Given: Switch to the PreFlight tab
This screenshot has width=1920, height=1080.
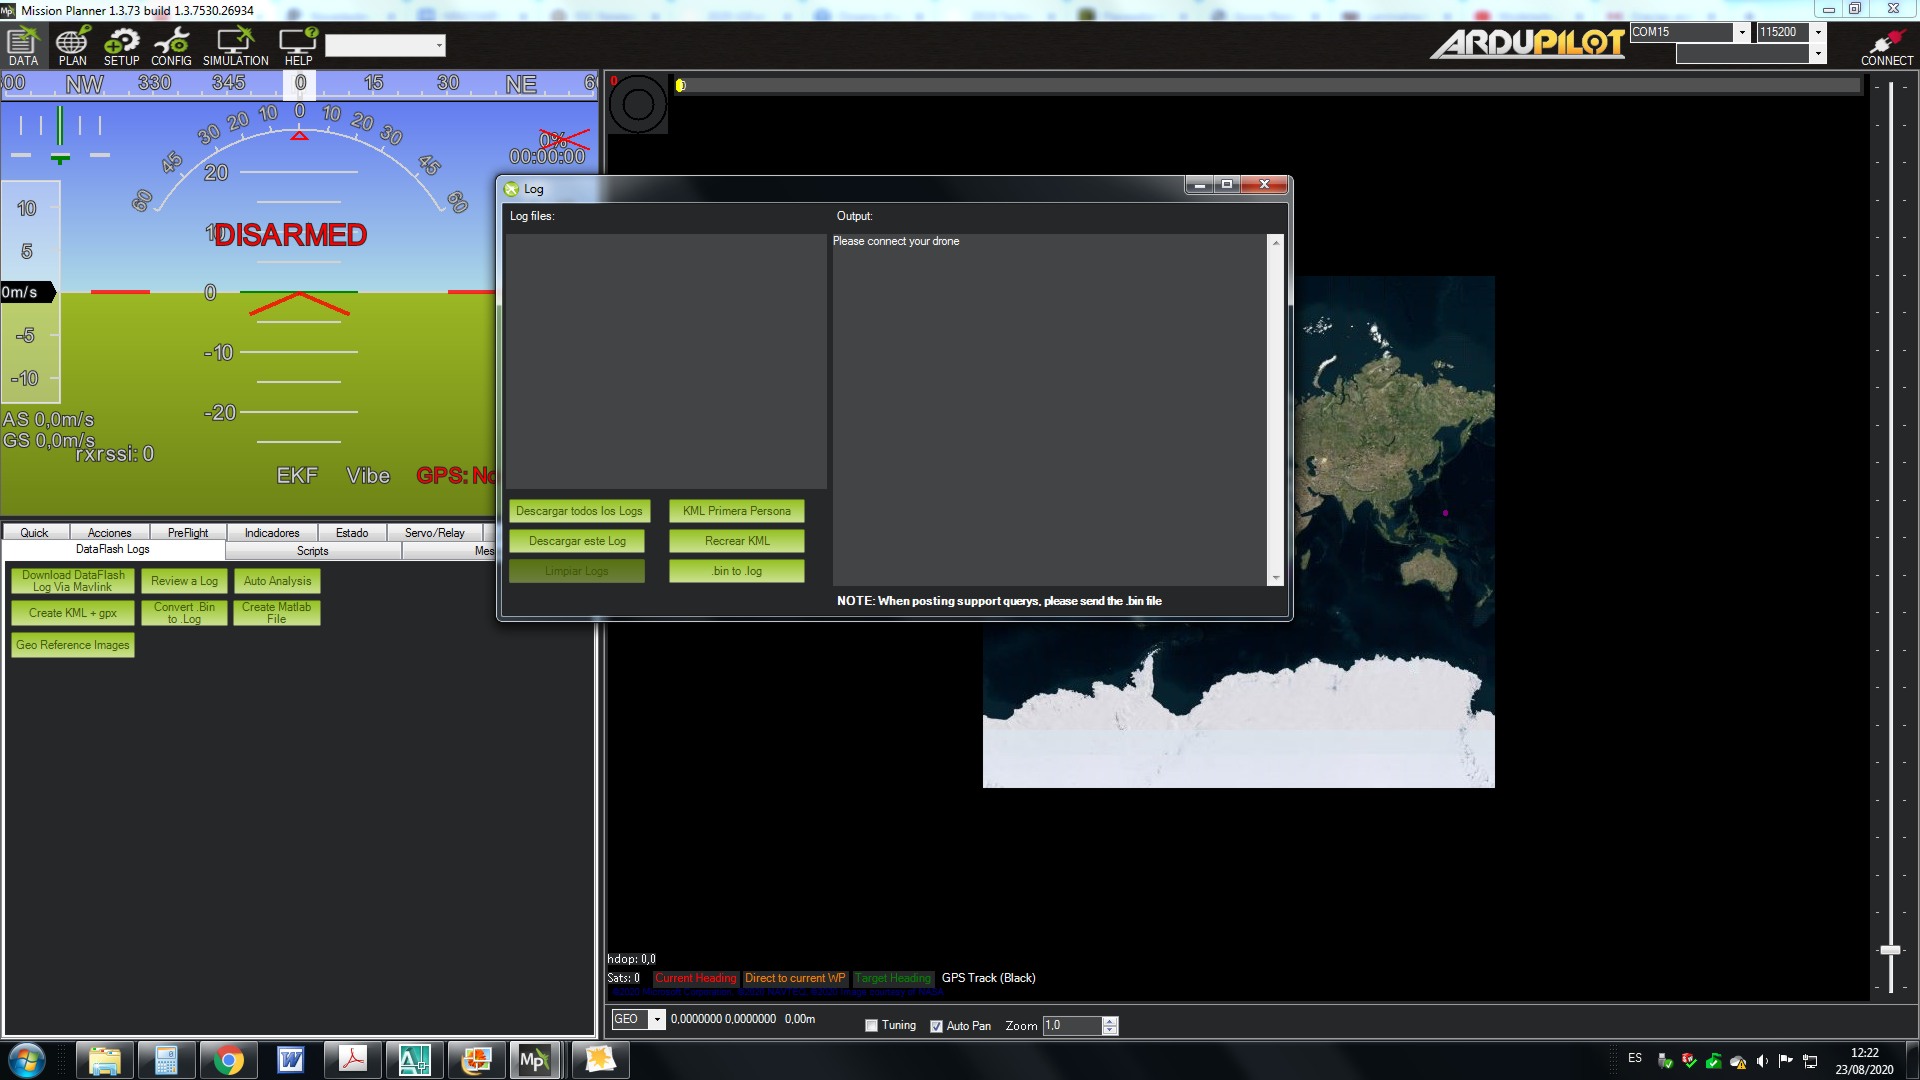Looking at the screenshot, I should pyautogui.click(x=188, y=533).
